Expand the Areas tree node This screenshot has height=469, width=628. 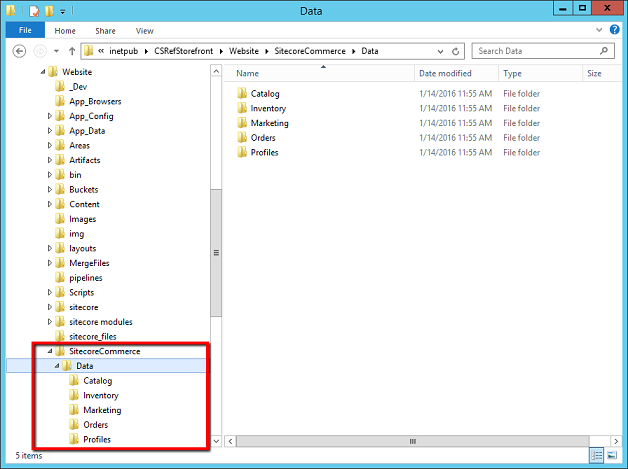click(50, 145)
